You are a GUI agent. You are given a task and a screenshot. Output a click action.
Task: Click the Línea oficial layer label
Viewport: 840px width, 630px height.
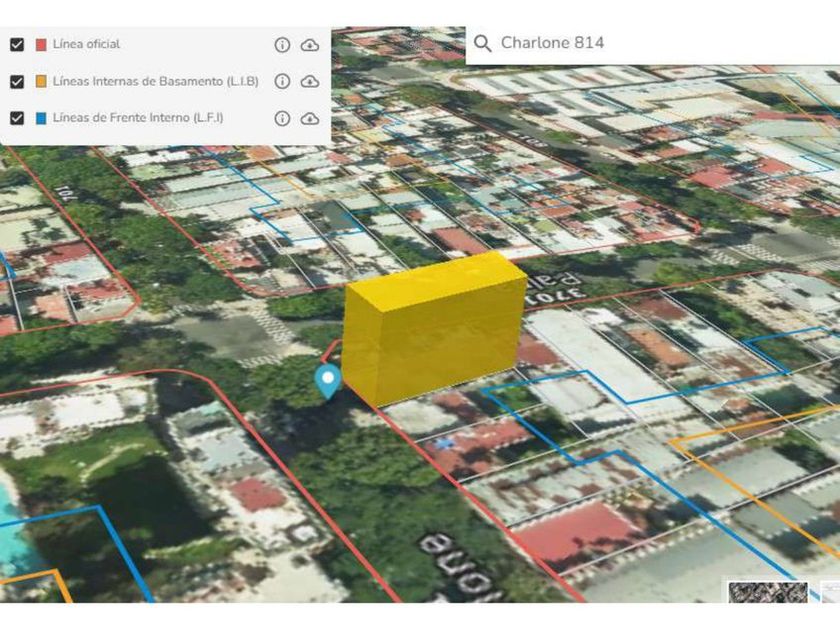coord(87,45)
